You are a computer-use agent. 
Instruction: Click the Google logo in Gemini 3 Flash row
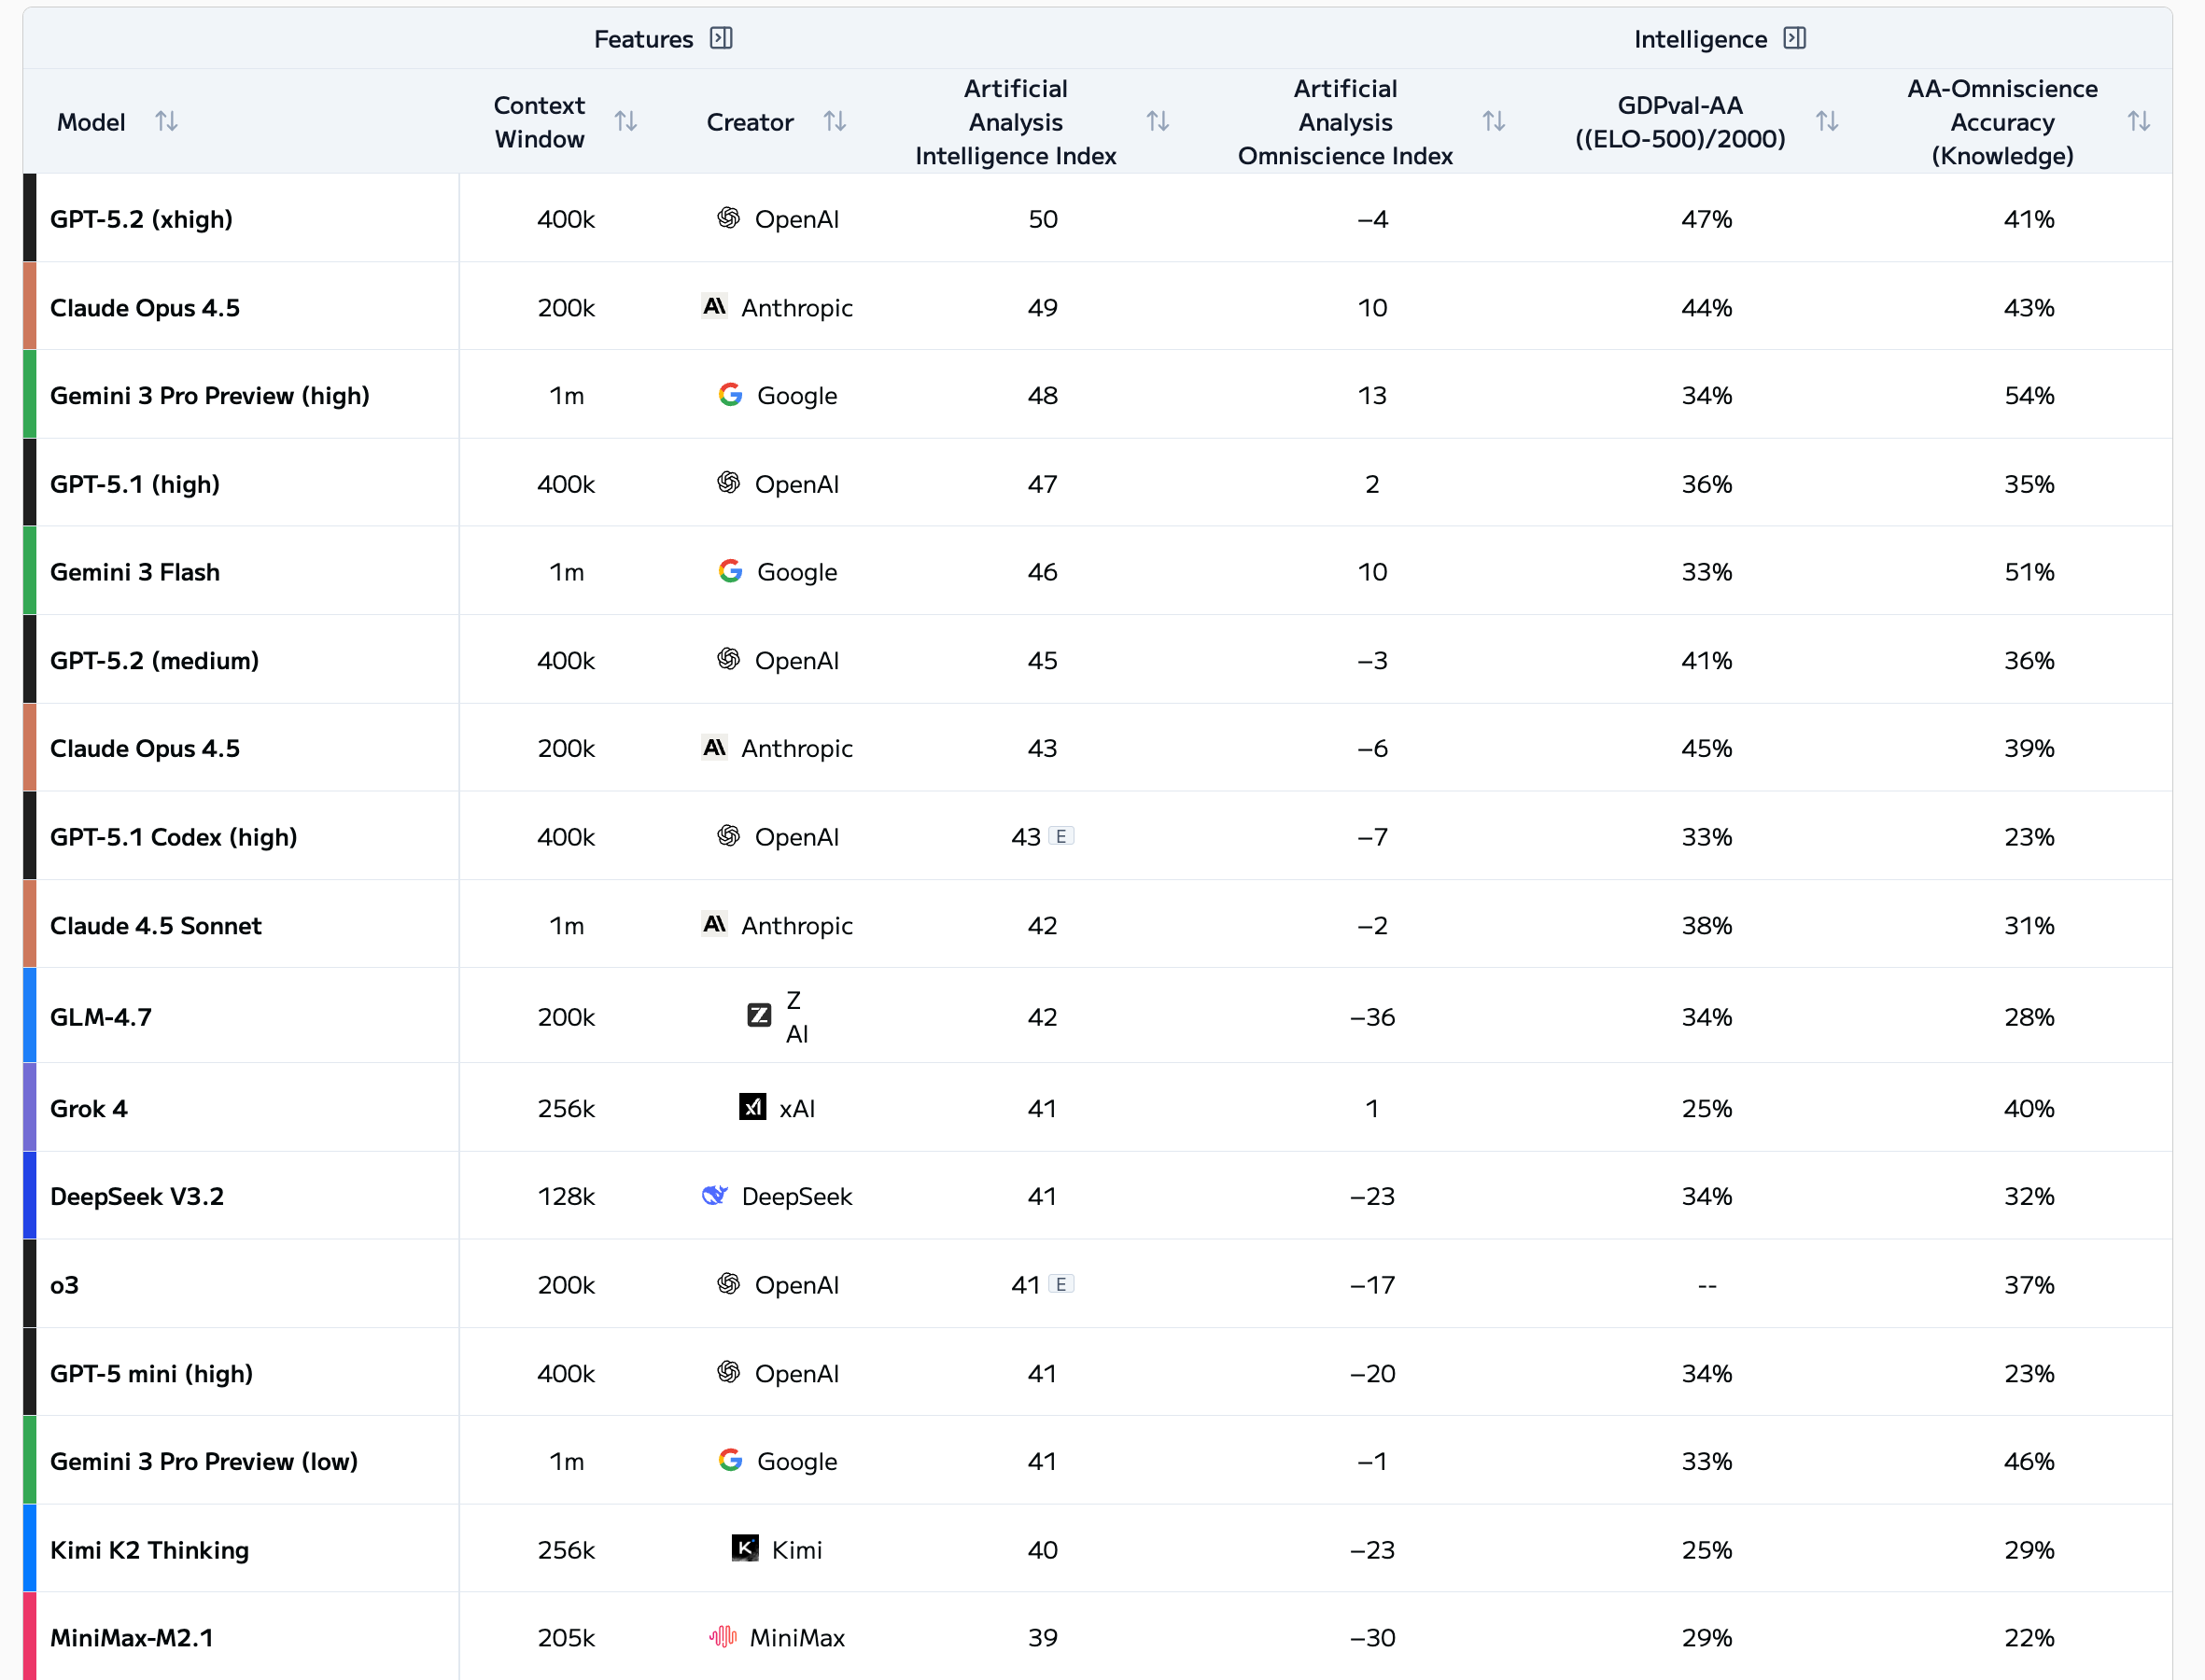click(731, 571)
